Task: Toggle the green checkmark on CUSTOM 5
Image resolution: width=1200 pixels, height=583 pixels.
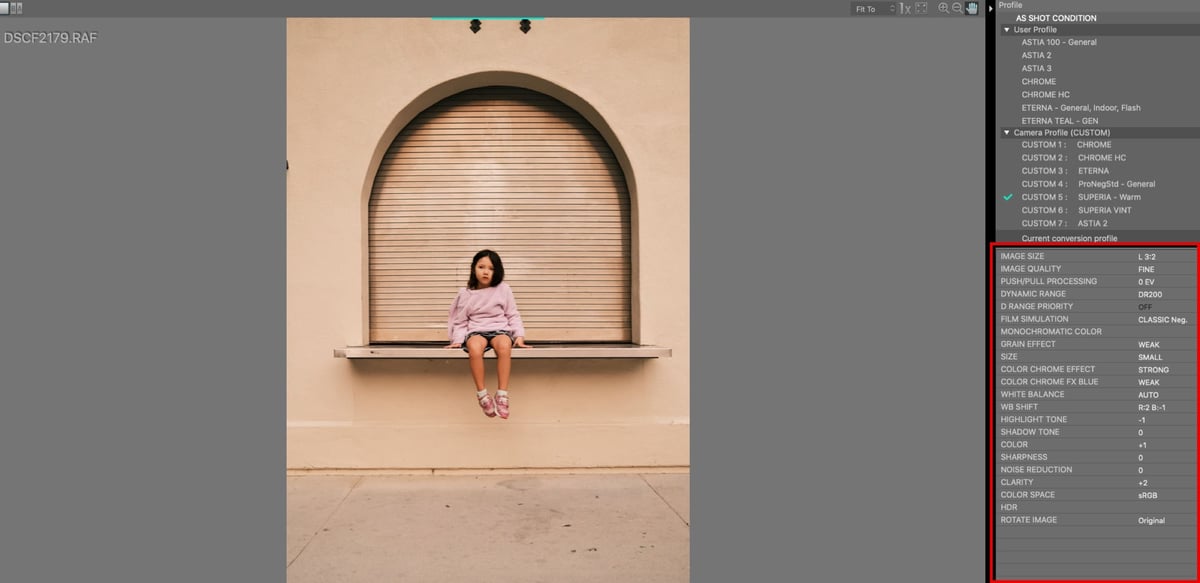Action: click(x=1007, y=196)
